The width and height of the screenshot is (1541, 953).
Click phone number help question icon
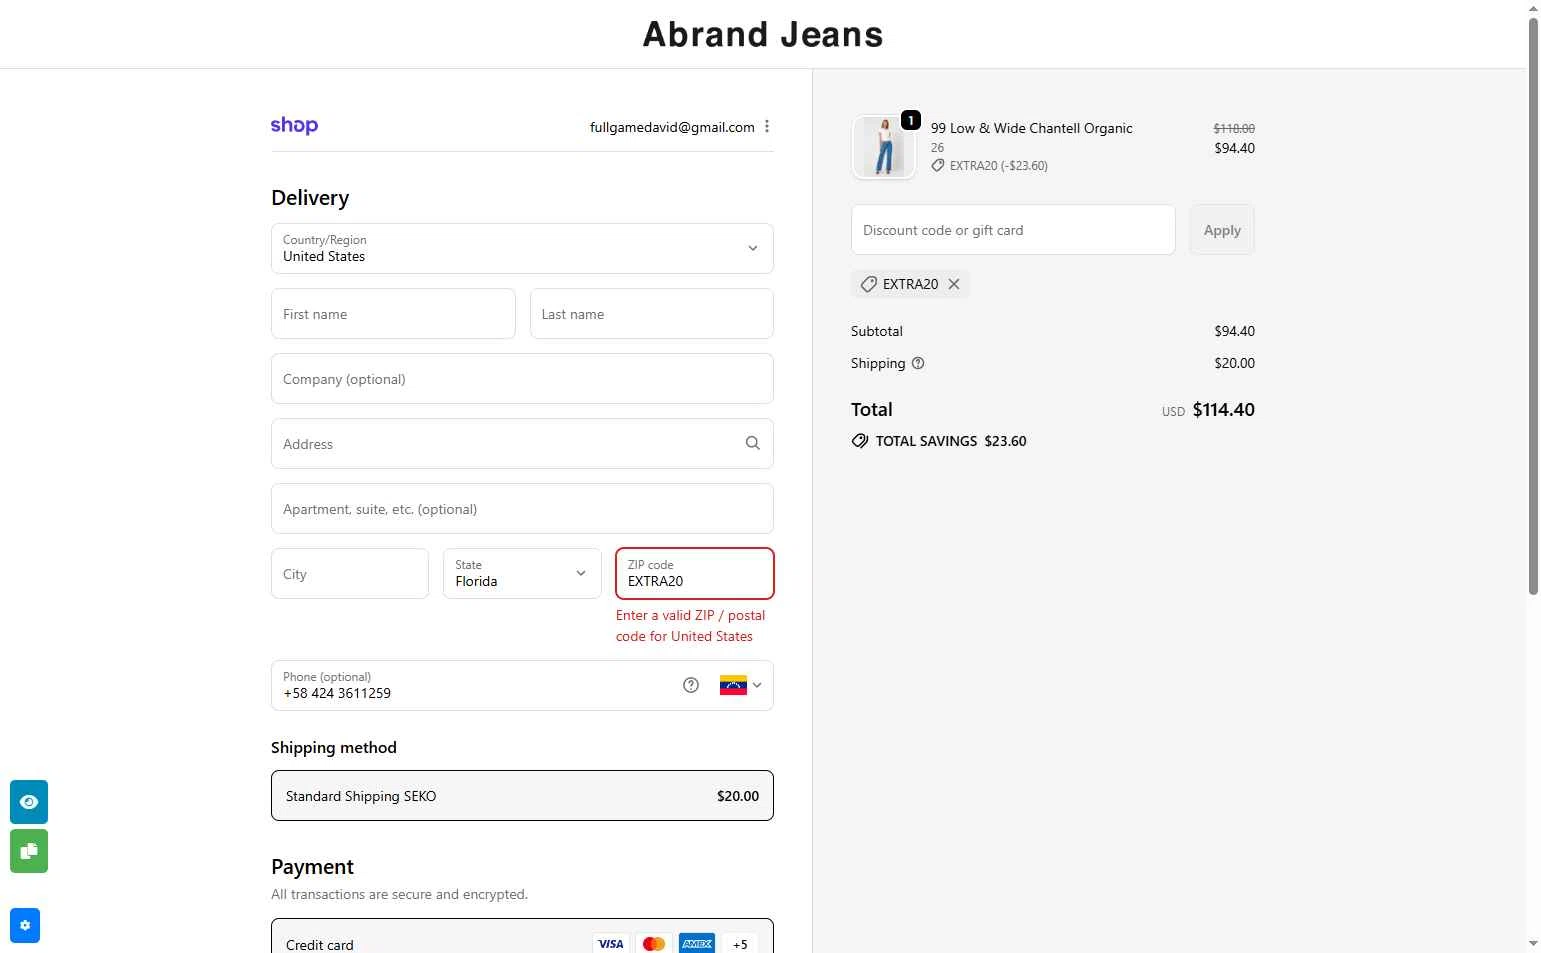tap(691, 685)
